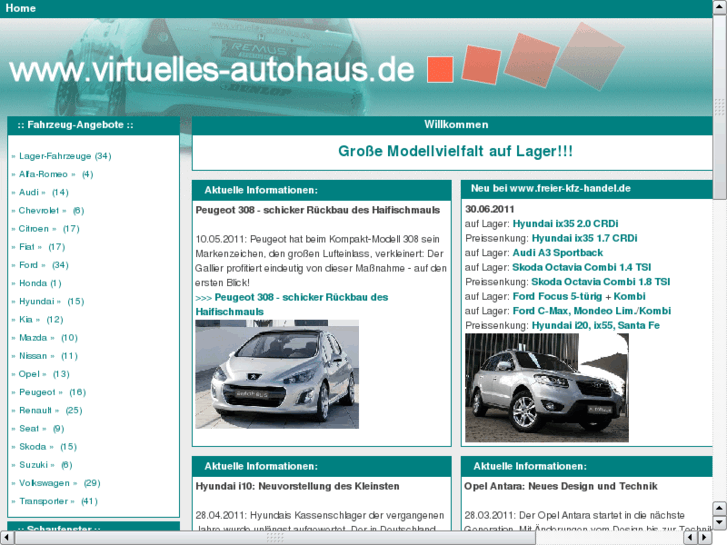Click the Neu bei www.freier-kfz-handel.de header
This screenshot has width=727, height=545.
coord(587,189)
